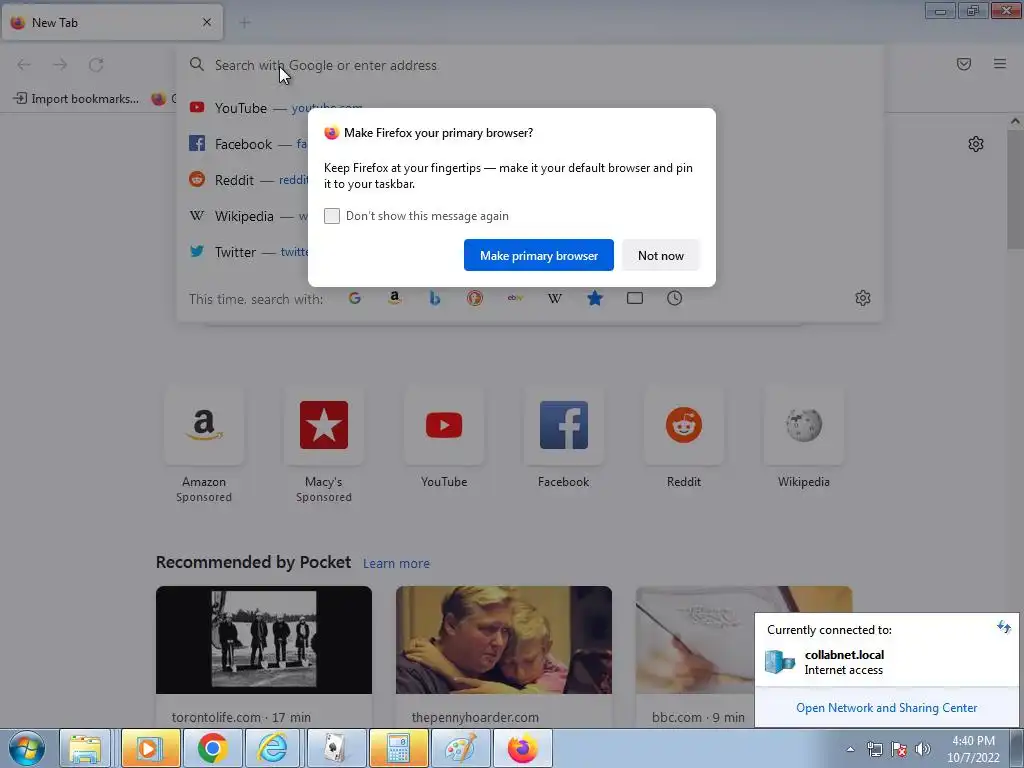
Task: Open Solitaire cards icon in taskbar
Action: (x=336, y=748)
